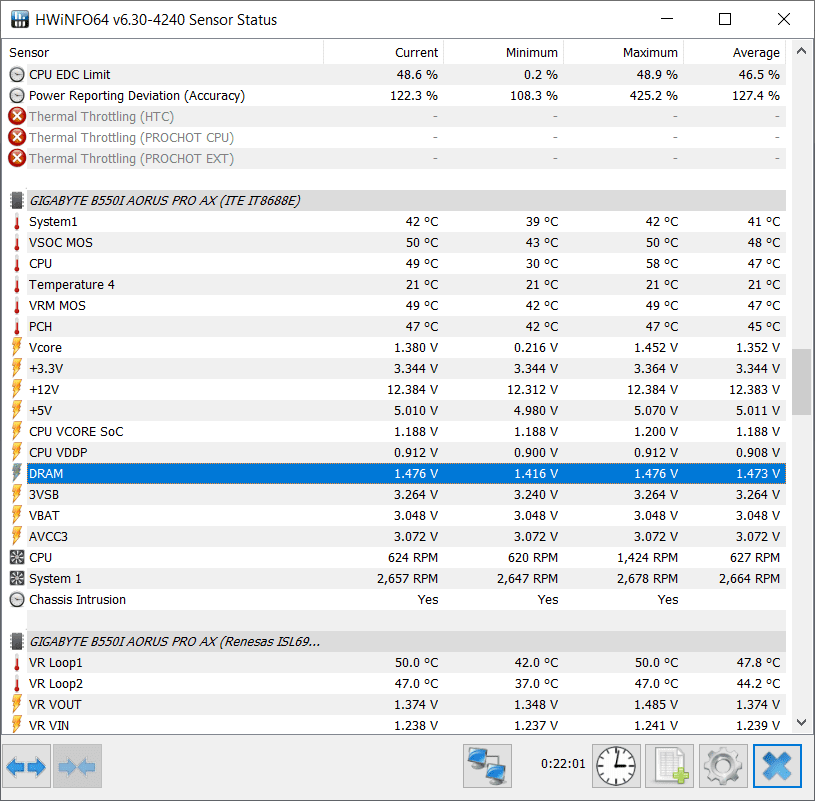Click the vertical scrollbar thumb
Screen dimensions: 815x801
tap(801, 382)
